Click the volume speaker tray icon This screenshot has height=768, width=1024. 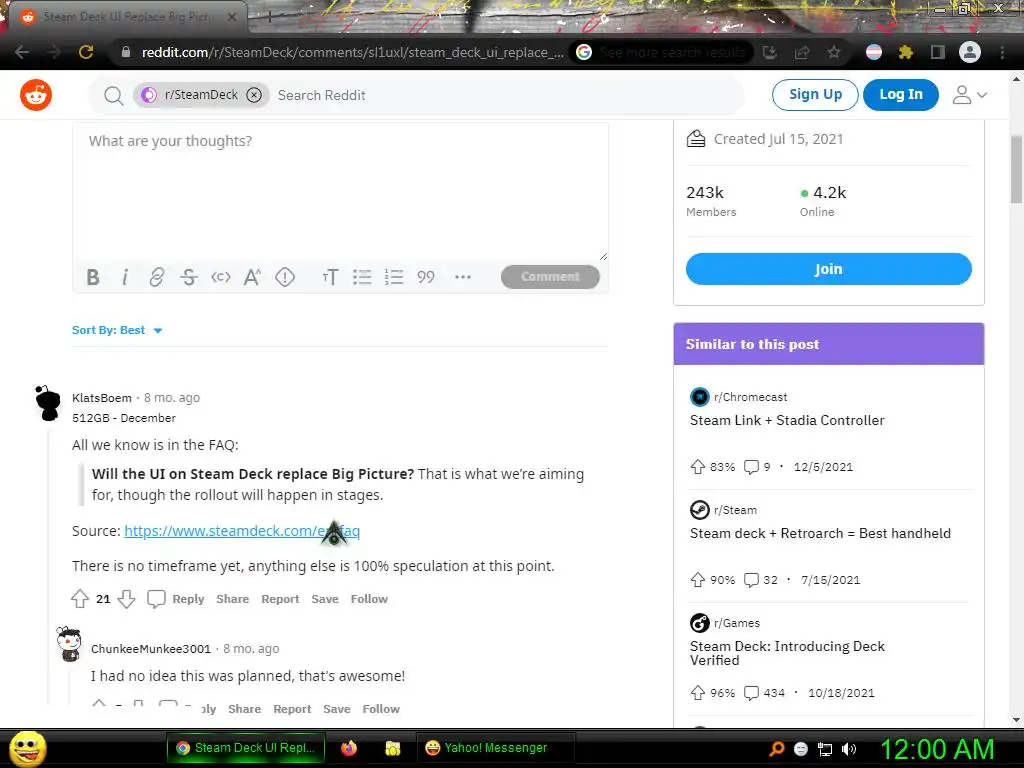coord(849,749)
